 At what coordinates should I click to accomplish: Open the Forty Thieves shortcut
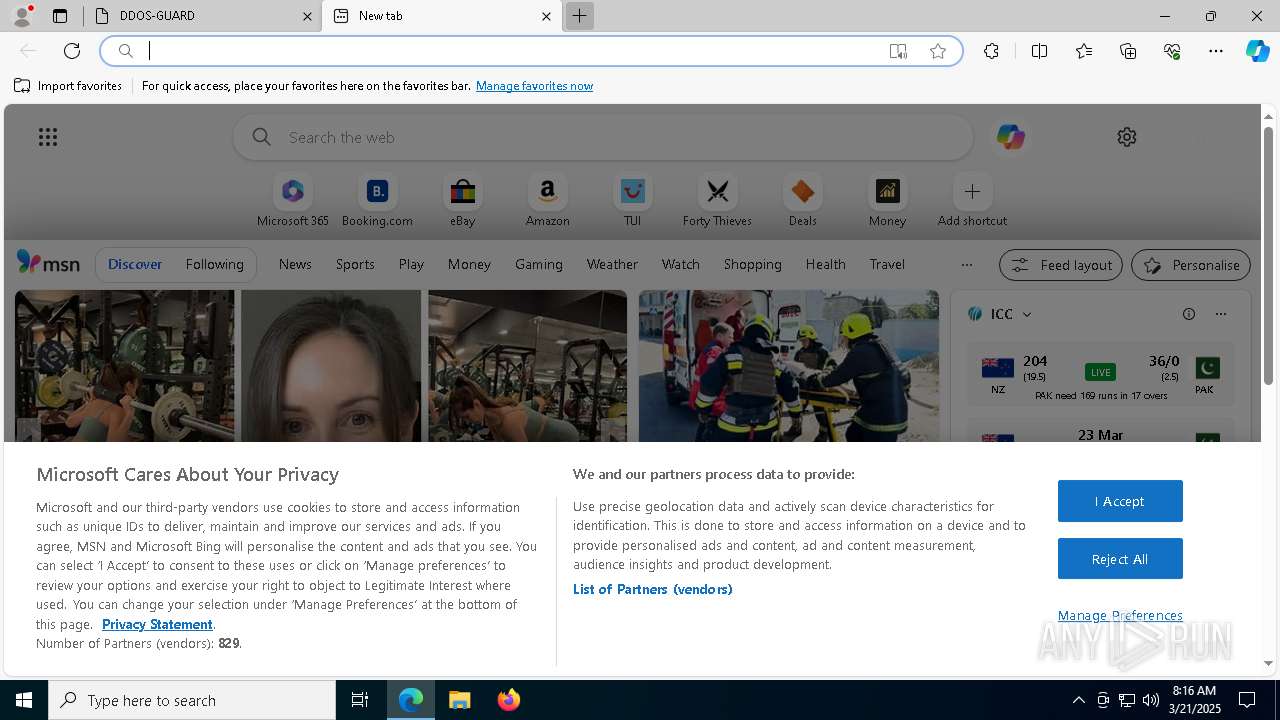tap(717, 201)
